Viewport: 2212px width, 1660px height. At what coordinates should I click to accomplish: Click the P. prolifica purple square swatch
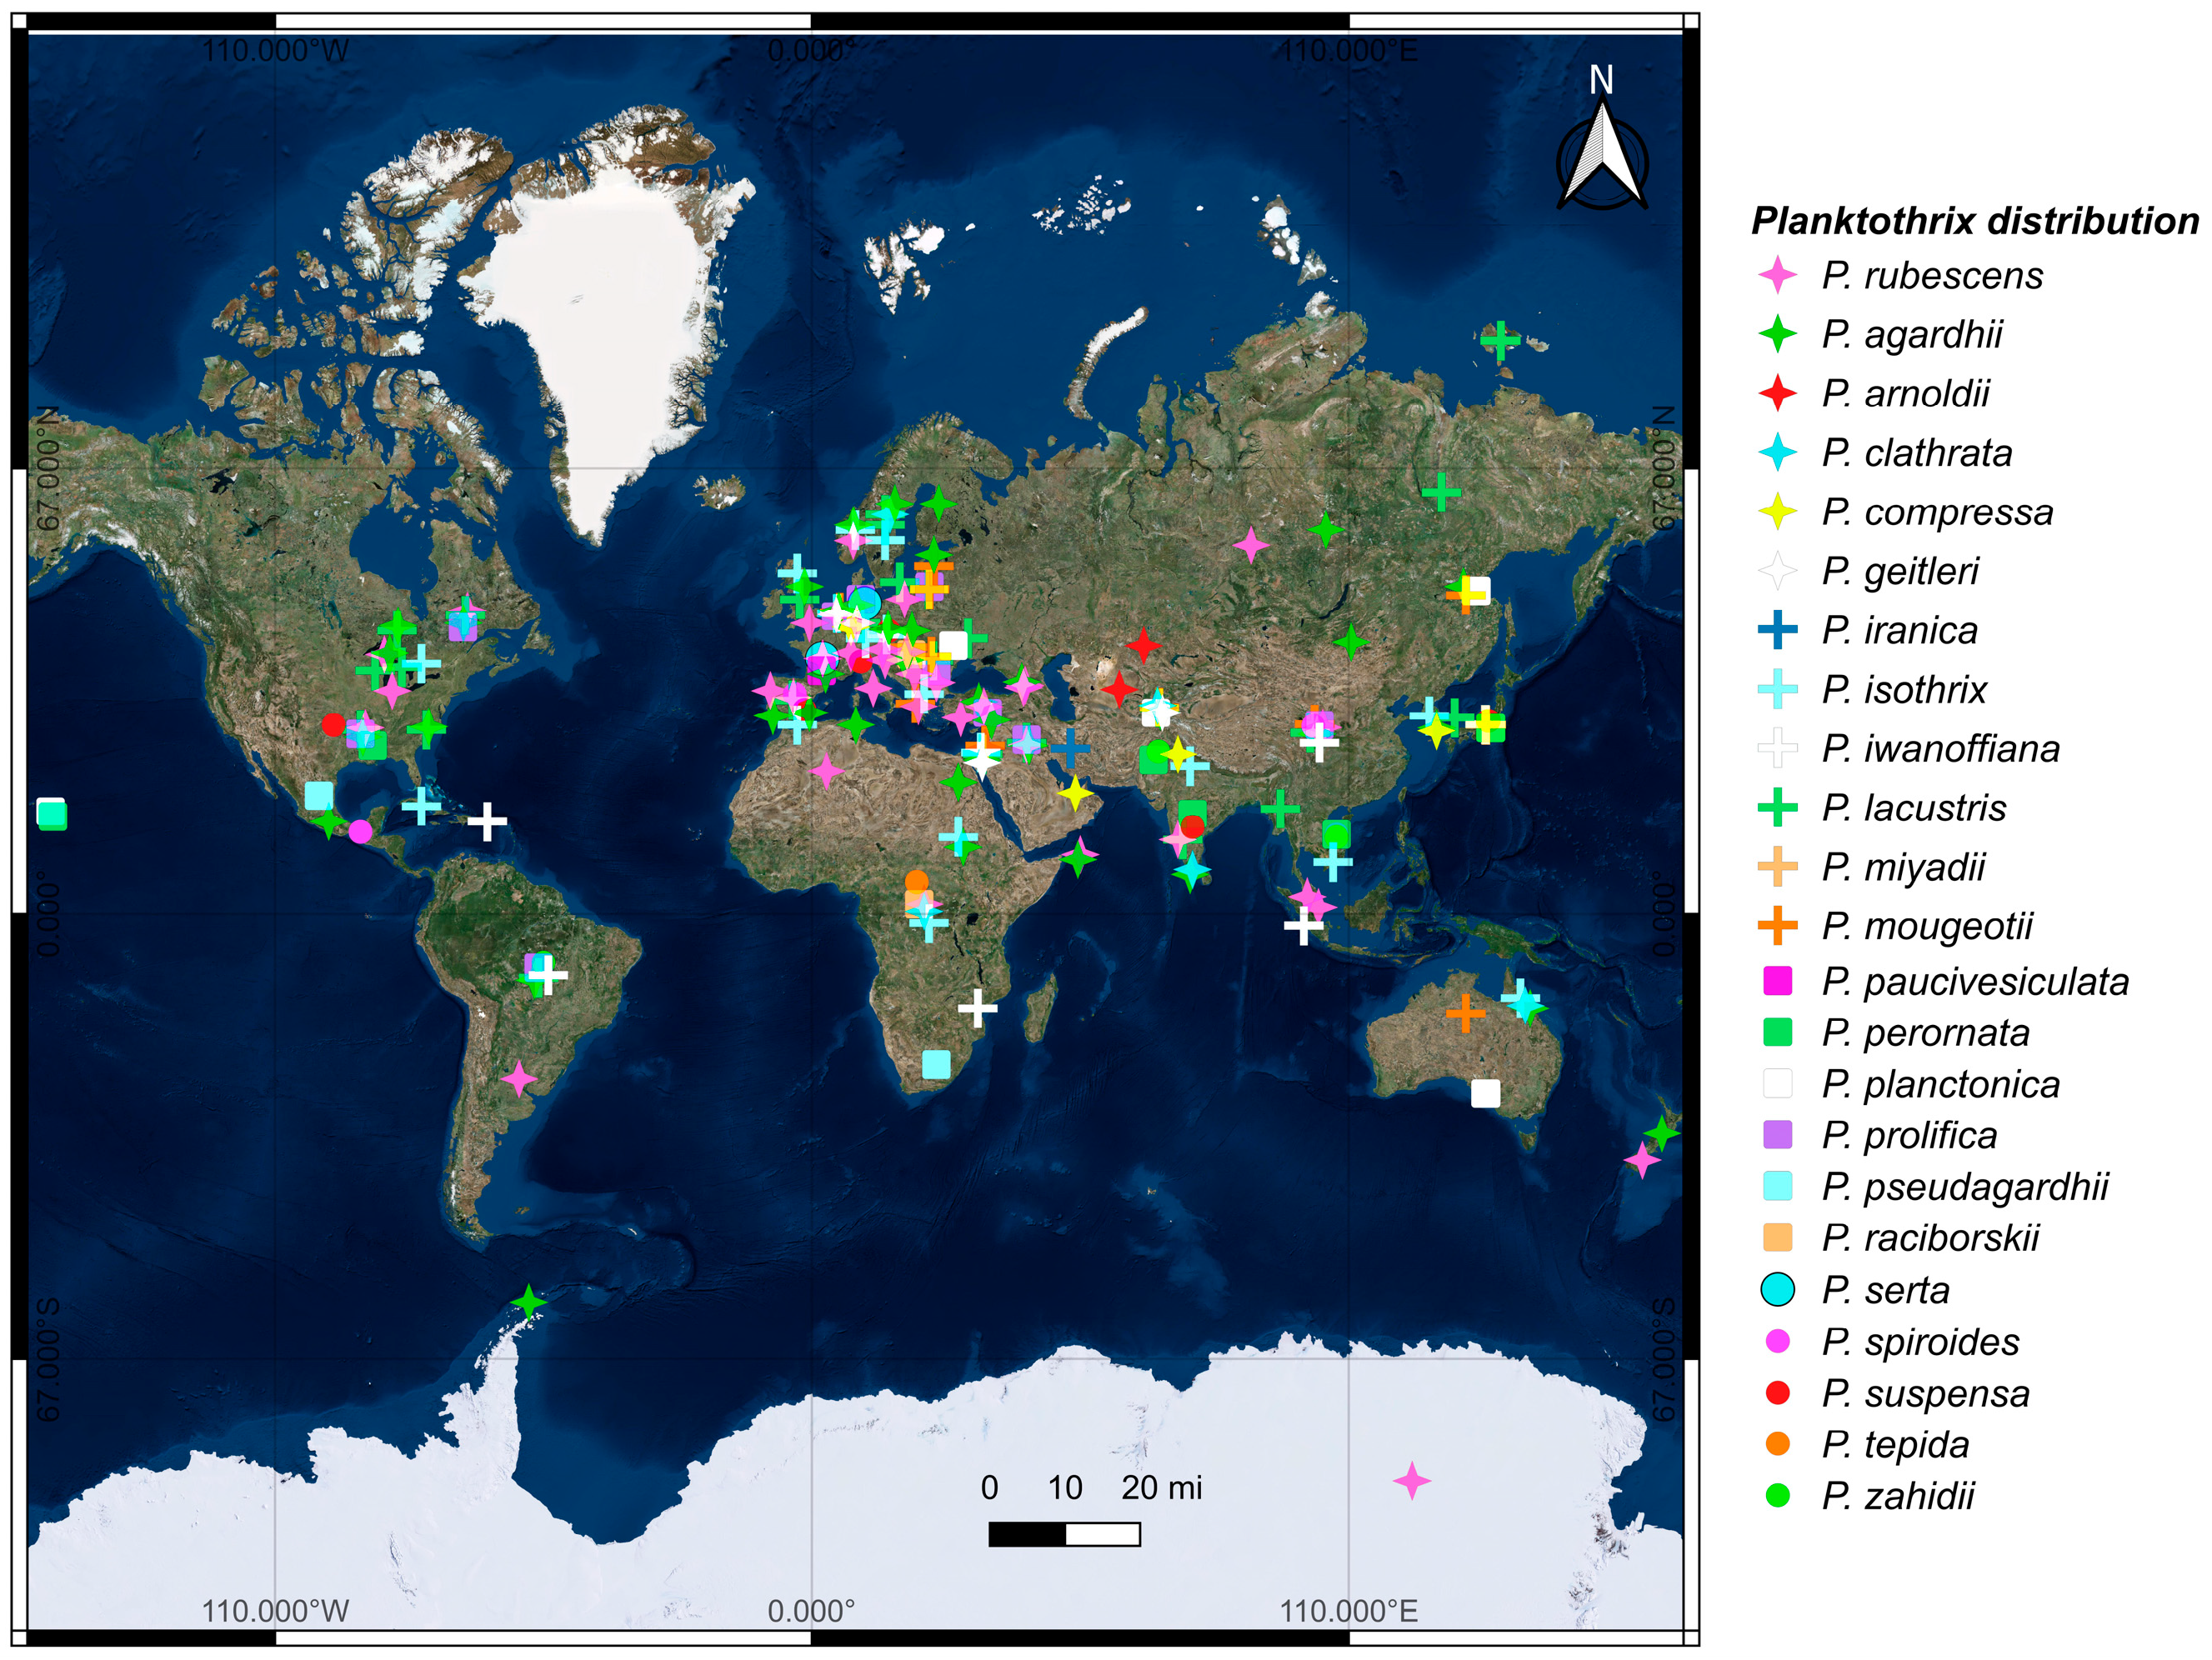pos(1777,1134)
